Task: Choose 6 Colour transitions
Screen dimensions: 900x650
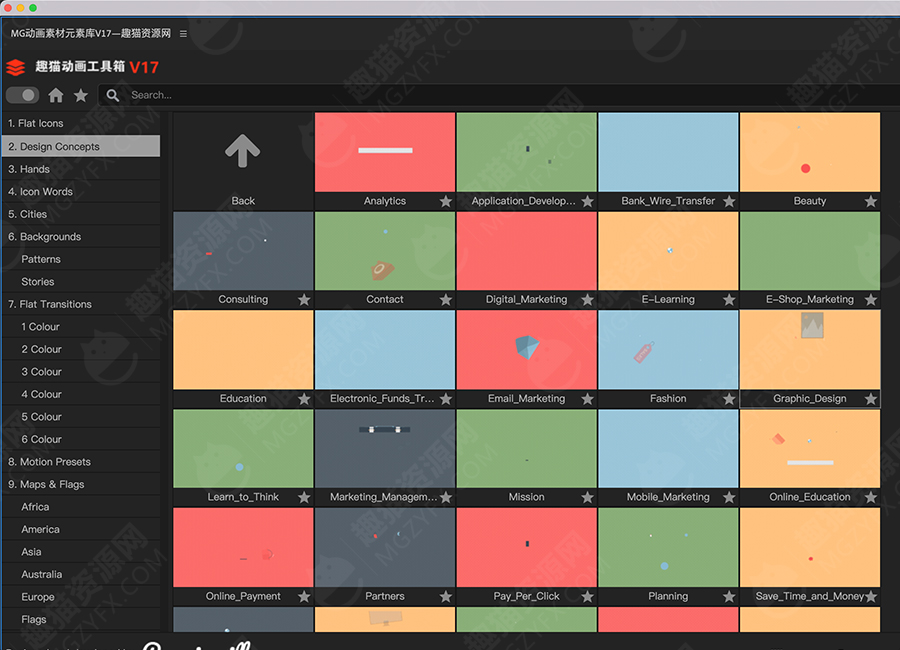Action: pyautogui.click(x=81, y=439)
